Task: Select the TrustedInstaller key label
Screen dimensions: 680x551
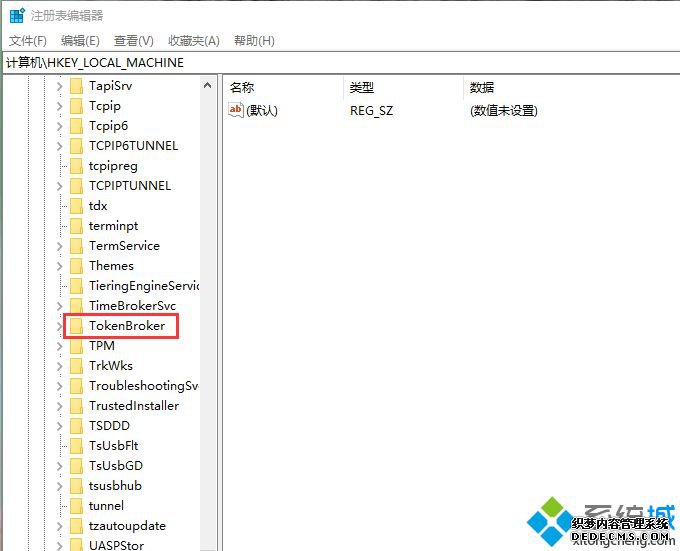Action: click(x=134, y=406)
